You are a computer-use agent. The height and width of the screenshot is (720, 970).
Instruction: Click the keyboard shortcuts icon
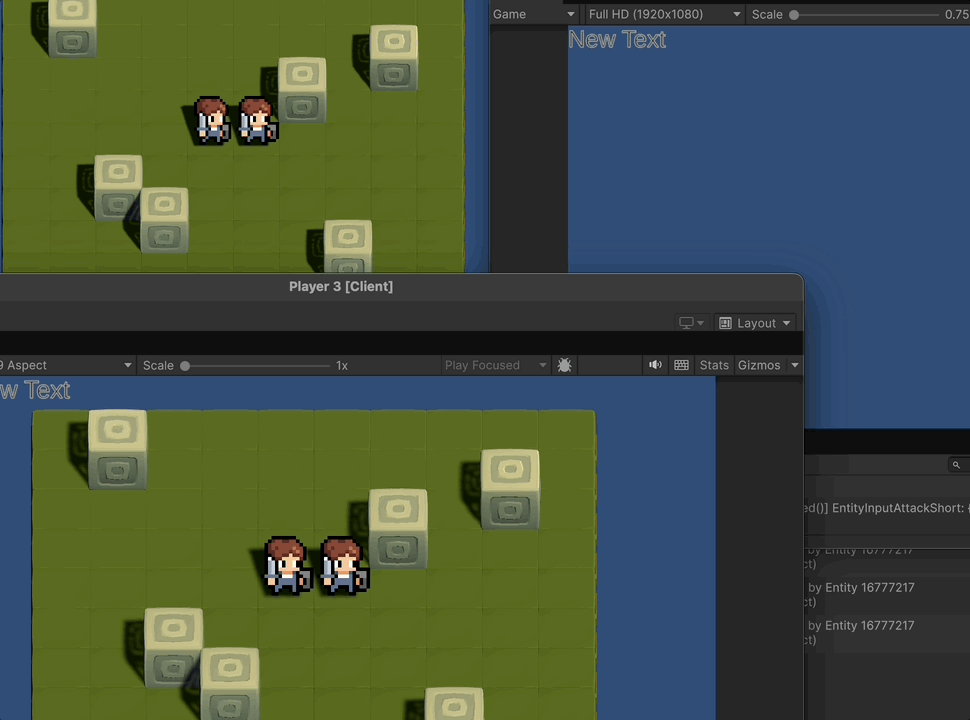coord(681,365)
